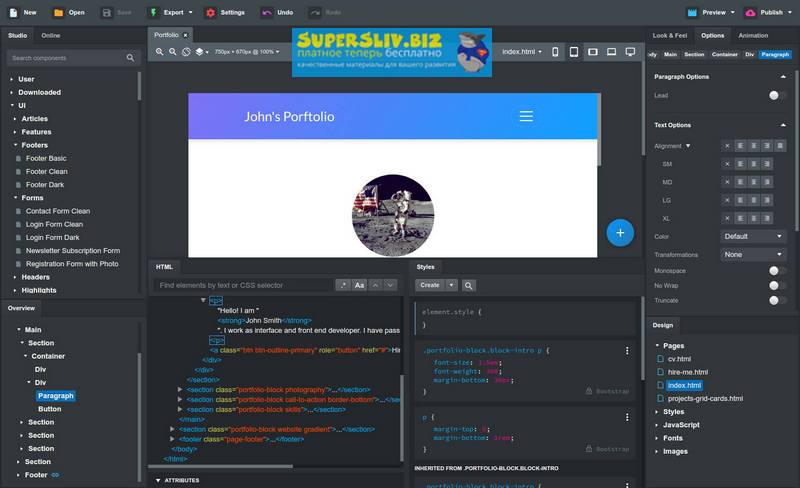Open the Look & Feel tab
Viewport: 800px width, 488px height.
point(669,36)
